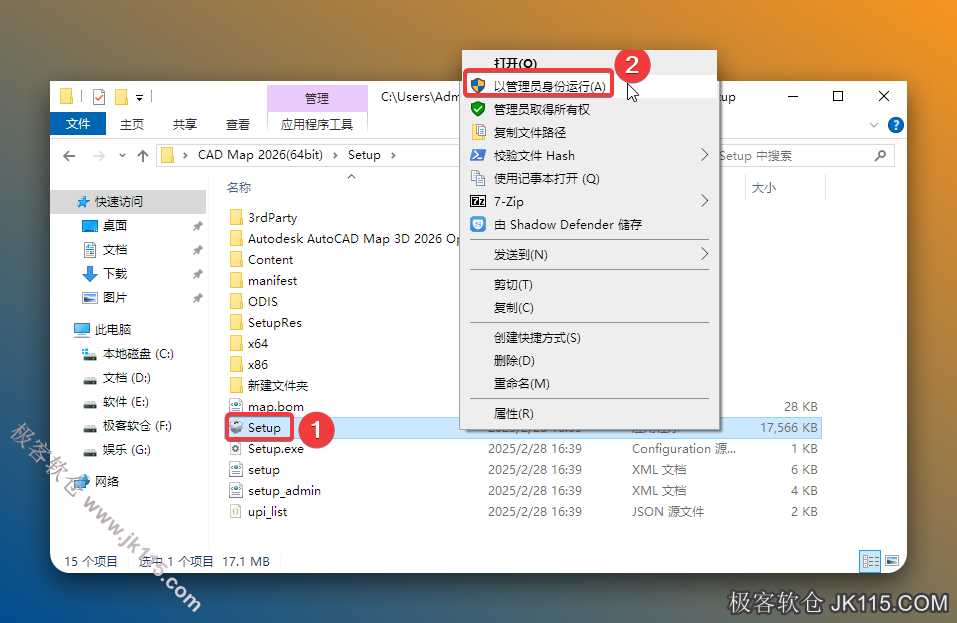Viewport: 957px width, 623px height.
Task: Select the map.bom file
Action: 275,406
